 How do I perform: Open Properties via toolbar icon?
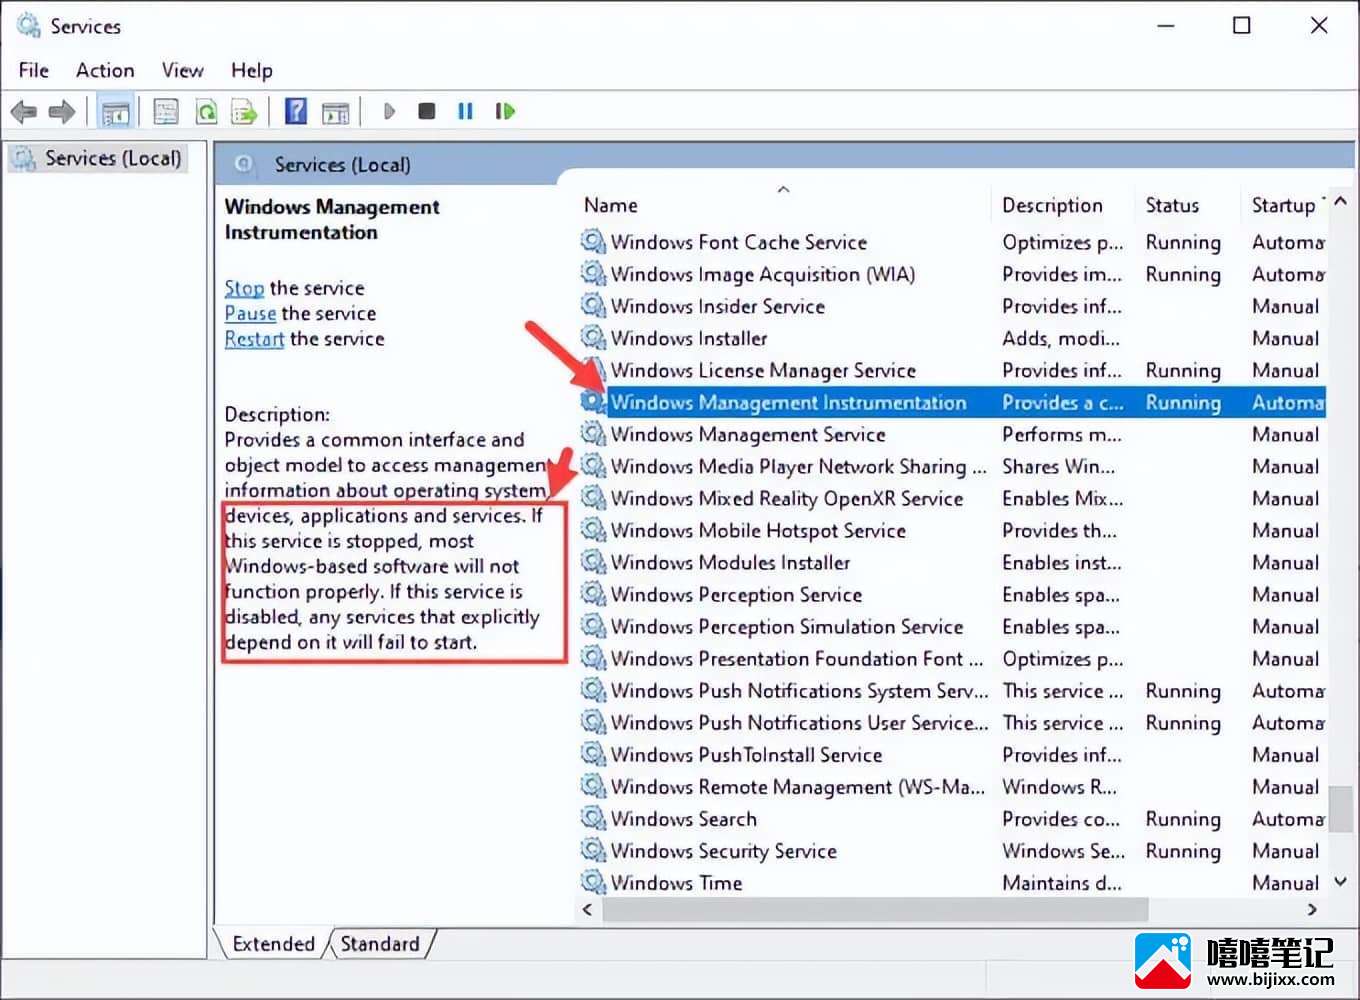pyautogui.click(x=166, y=111)
